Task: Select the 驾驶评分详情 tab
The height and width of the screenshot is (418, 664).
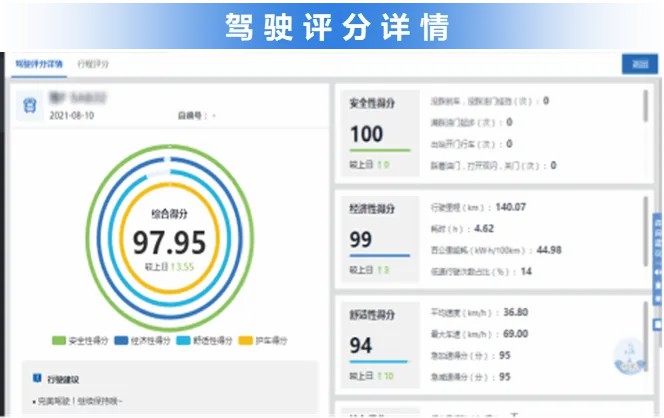Action: 39,64
